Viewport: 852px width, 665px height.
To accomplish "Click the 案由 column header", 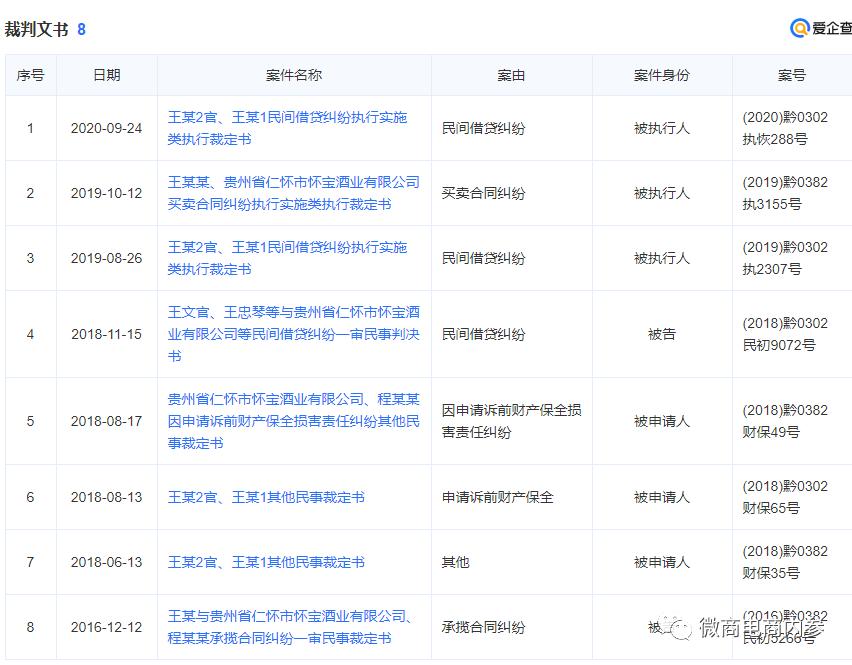I will (x=511, y=75).
